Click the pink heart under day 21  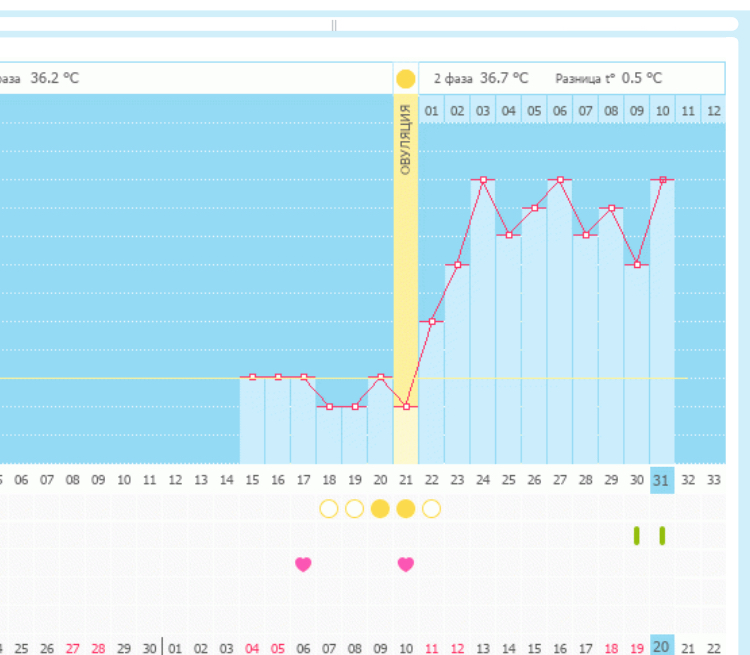(x=405, y=564)
